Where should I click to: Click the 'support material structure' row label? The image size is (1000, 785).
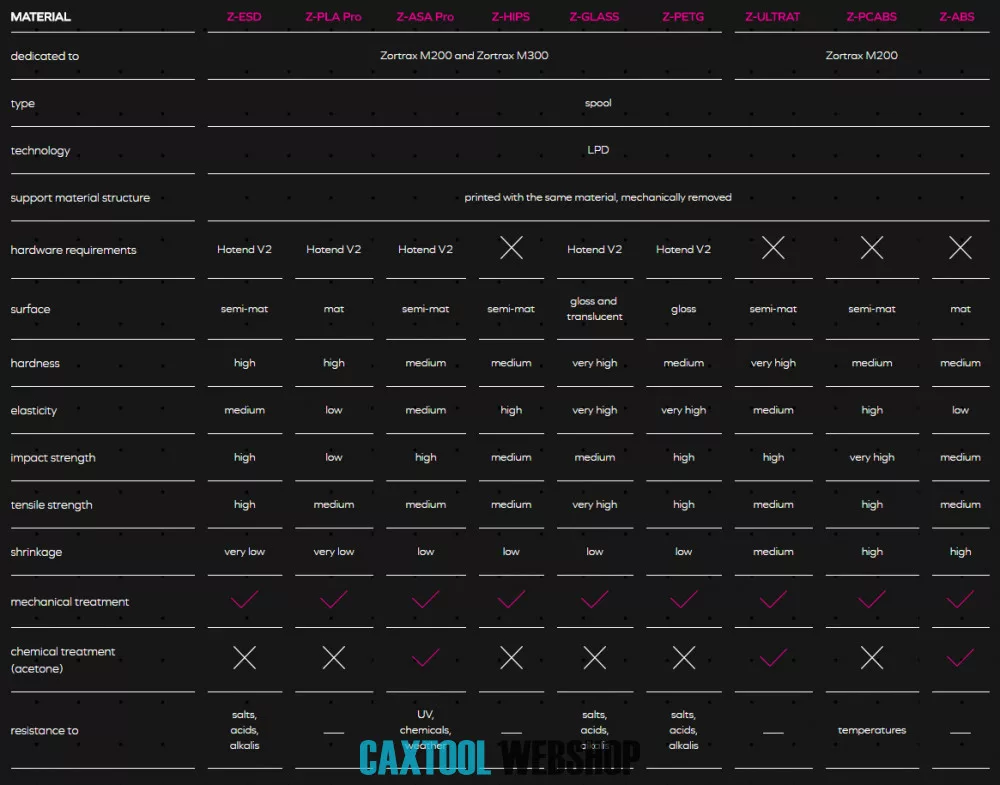click(80, 198)
